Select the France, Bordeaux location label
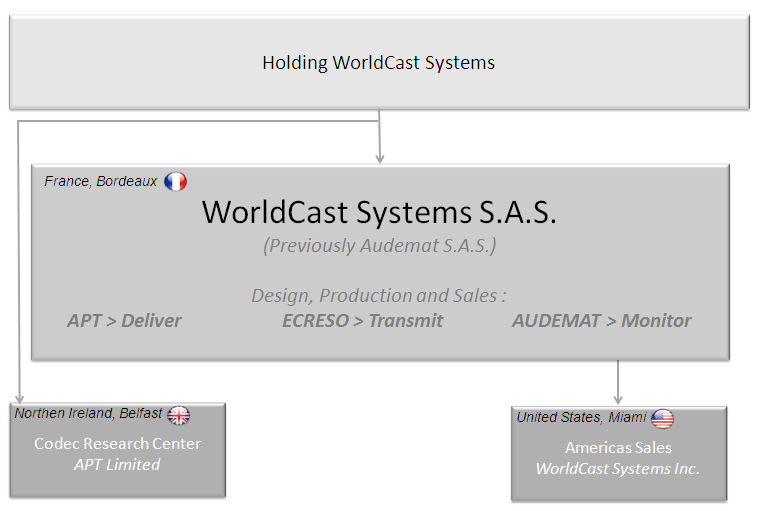759x511 pixels. (x=100, y=181)
